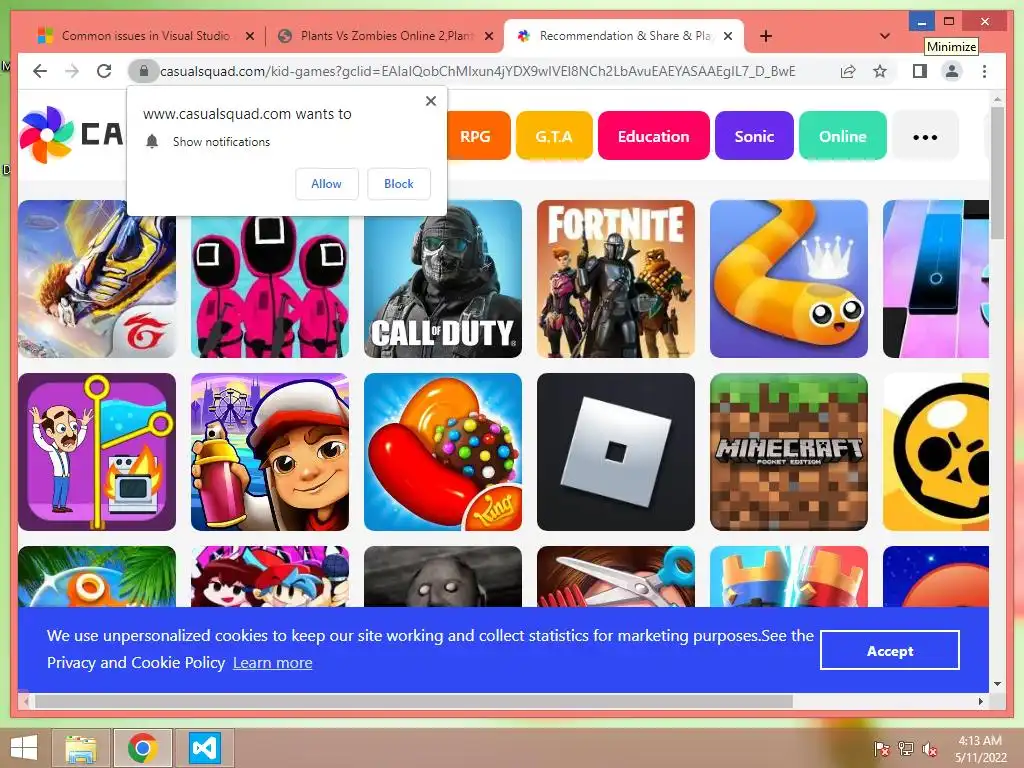1024x768 pixels.
Task: Click the forward navigation arrow
Action: 72,71
